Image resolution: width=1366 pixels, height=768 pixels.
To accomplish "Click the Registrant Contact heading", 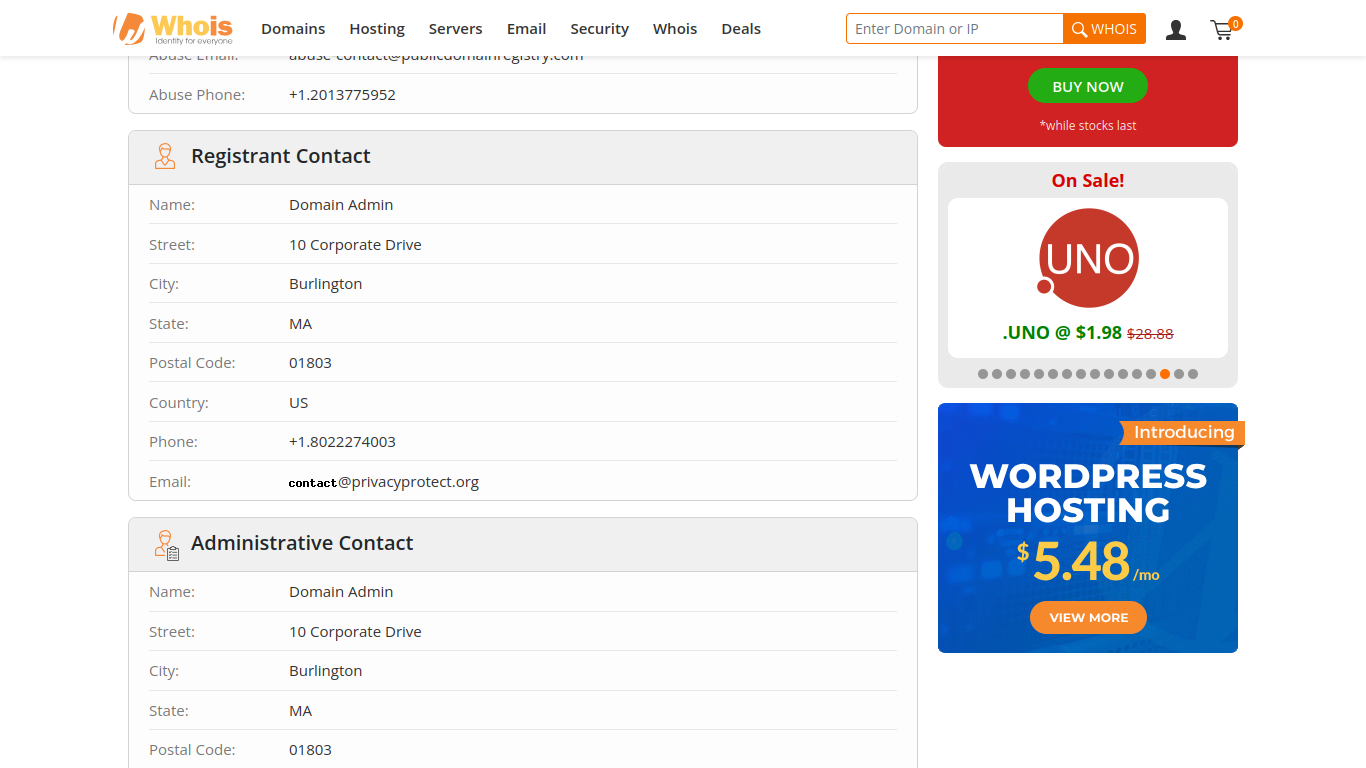I will click(x=281, y=156).
